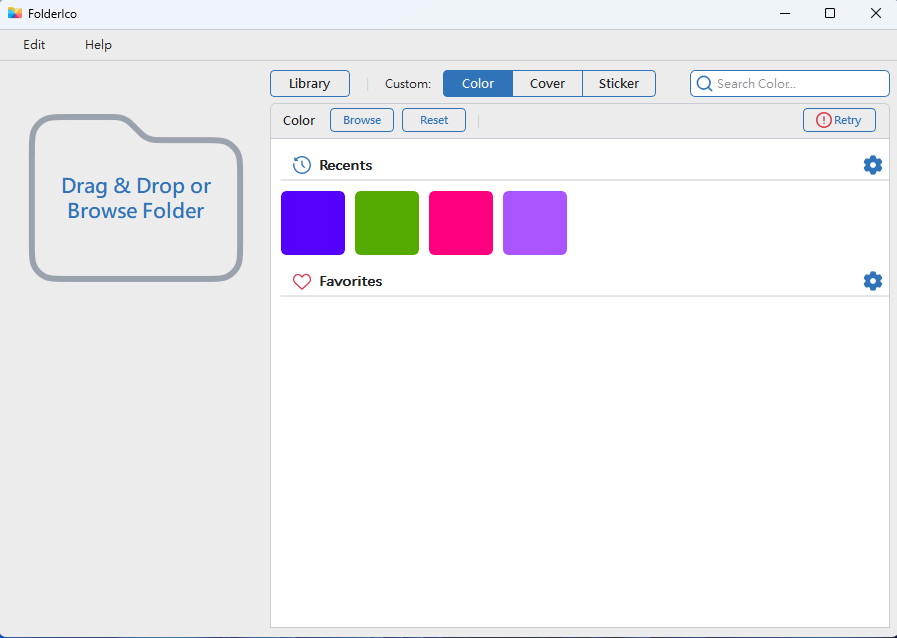Viewport: 897px width, 638px height.
Task: Switch to the Sticker custom tab
Action: tap(619, 84)
